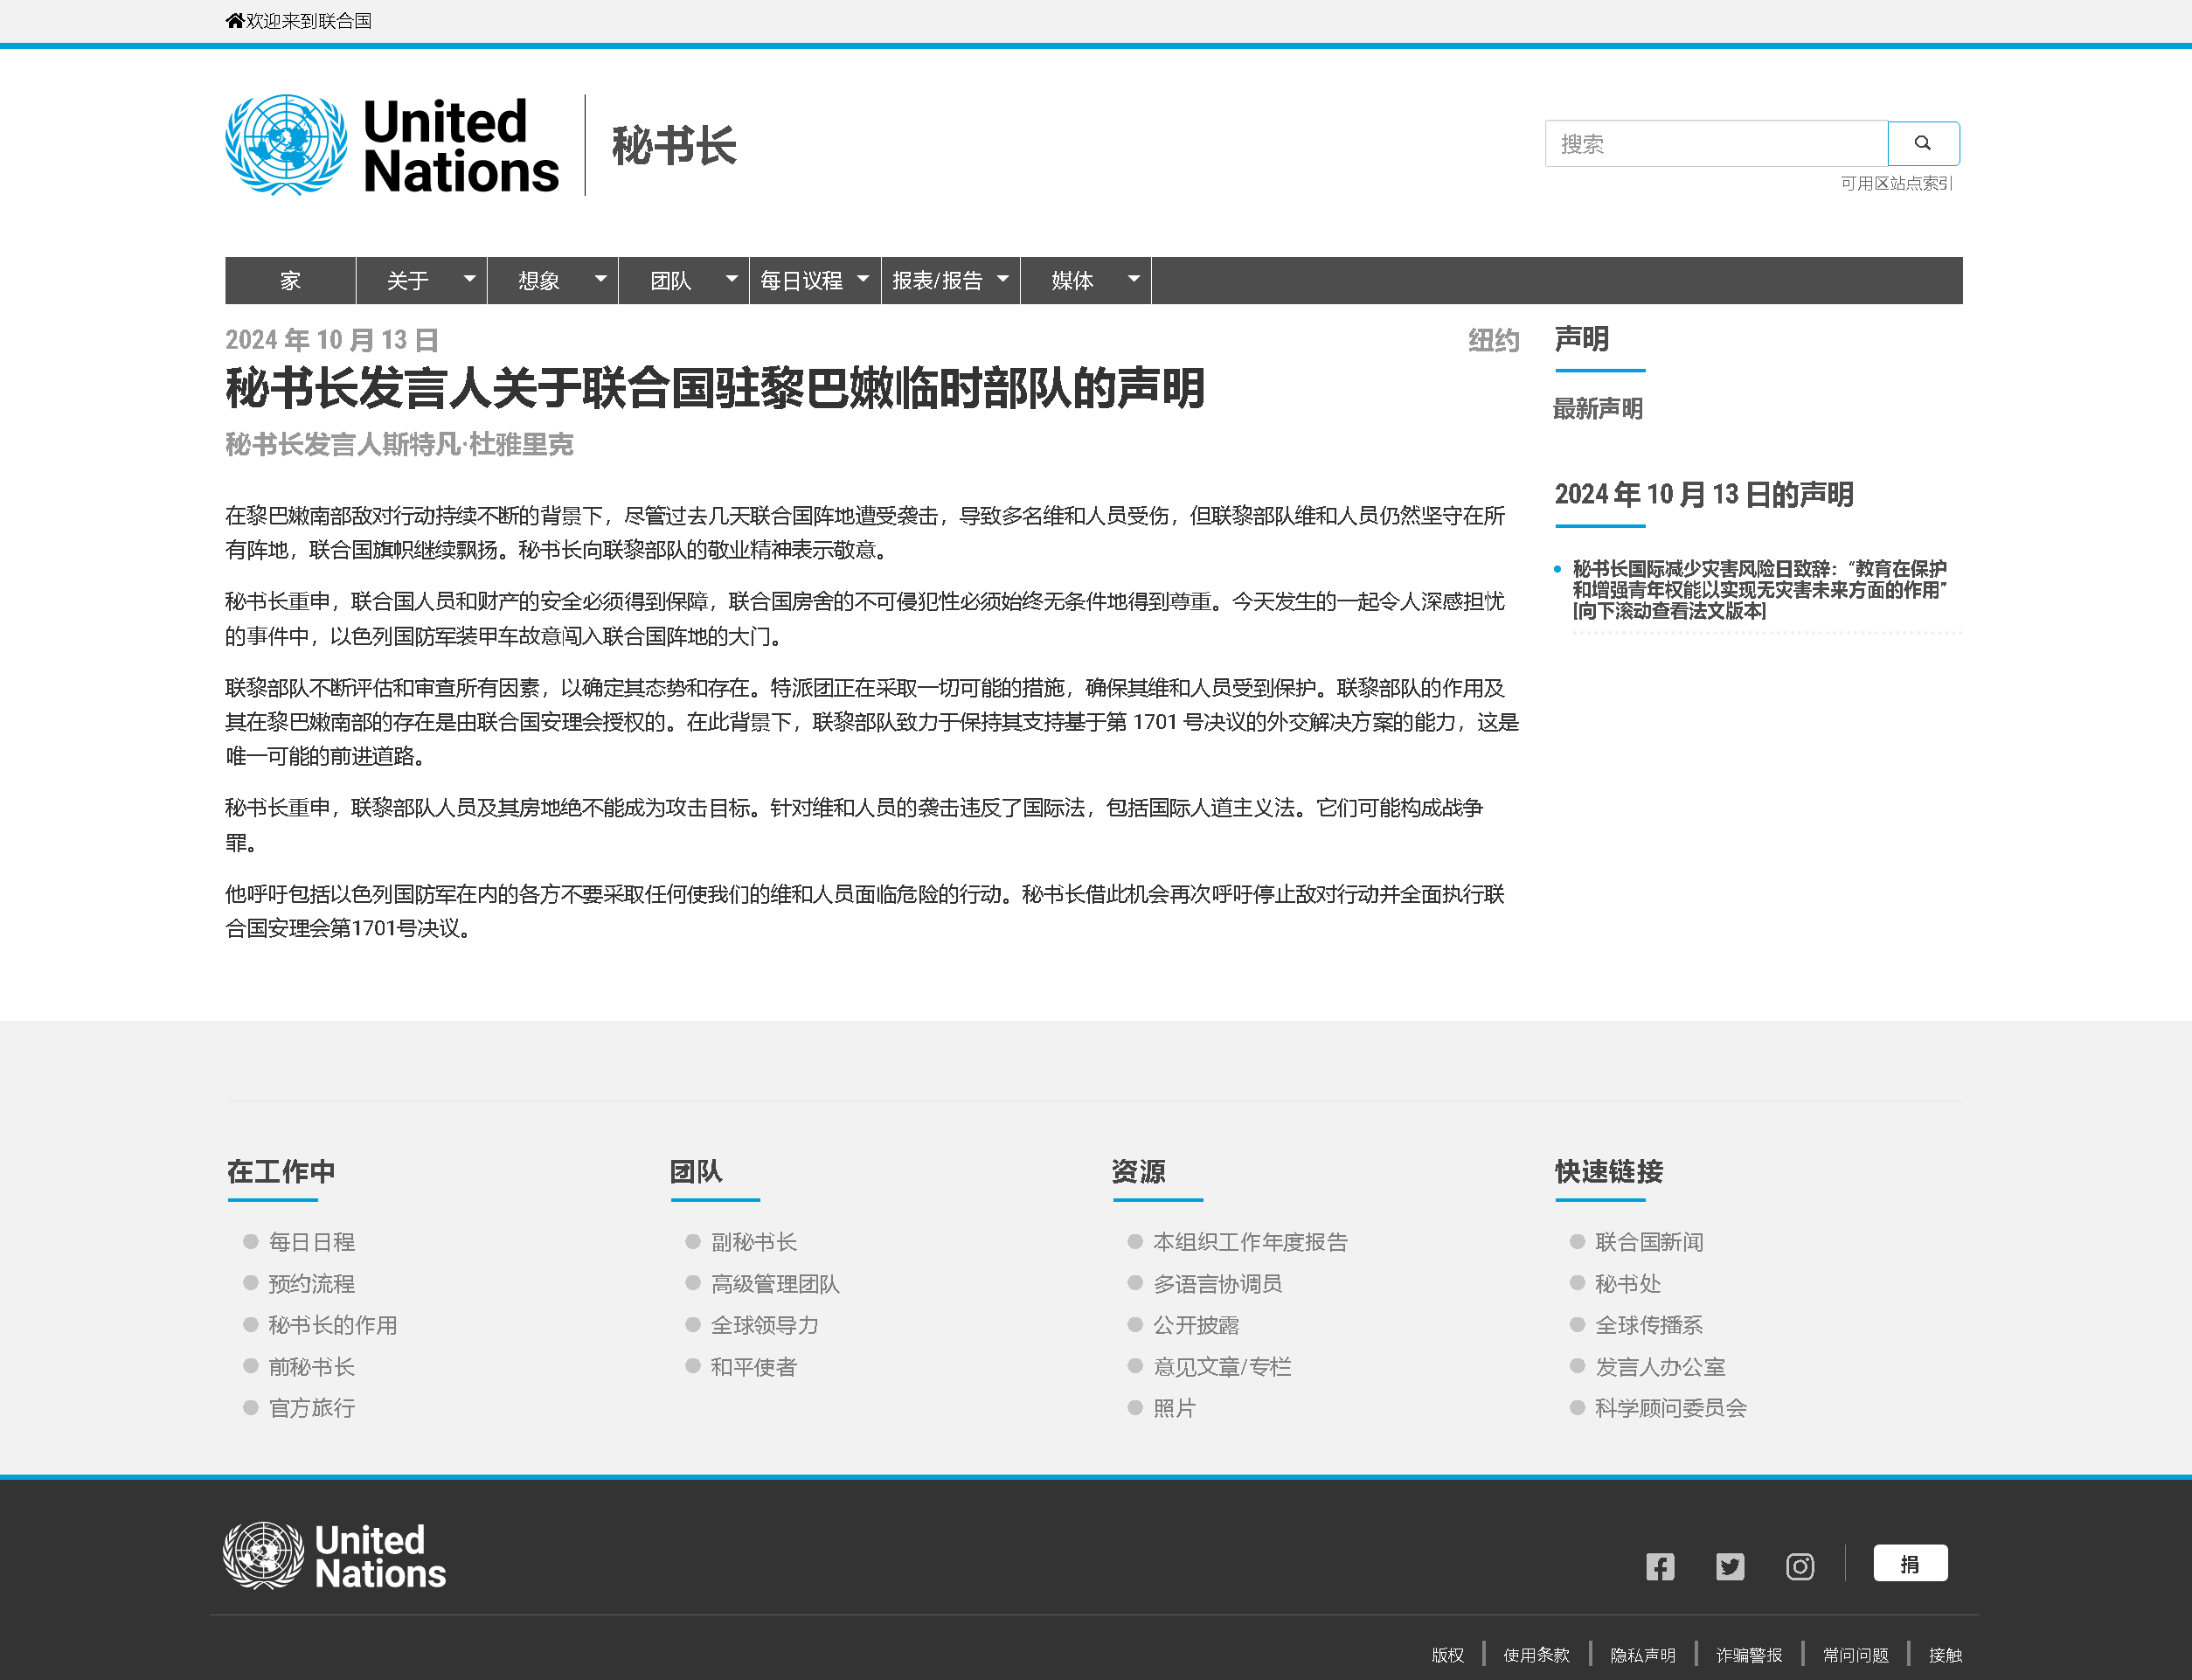Click the United Nations header logo
2192x1680 pixels.
point(391,145)
